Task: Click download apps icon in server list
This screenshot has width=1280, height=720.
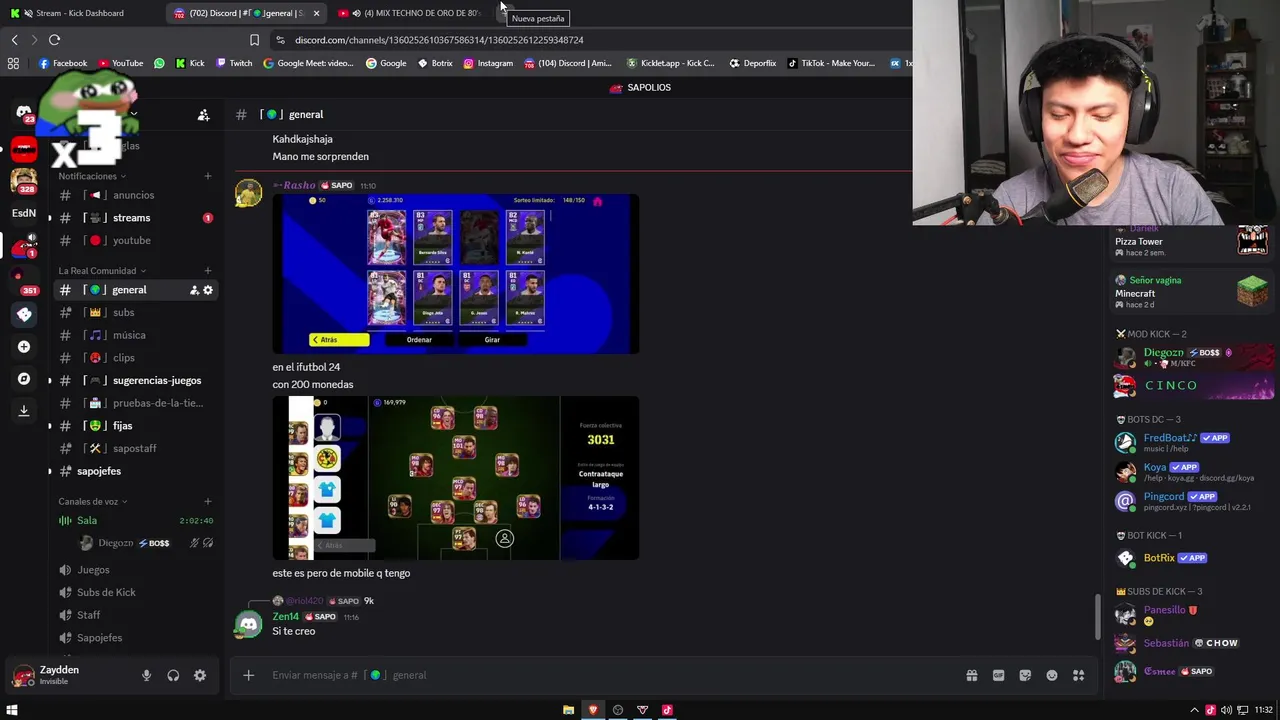Action: coord(24,410)
